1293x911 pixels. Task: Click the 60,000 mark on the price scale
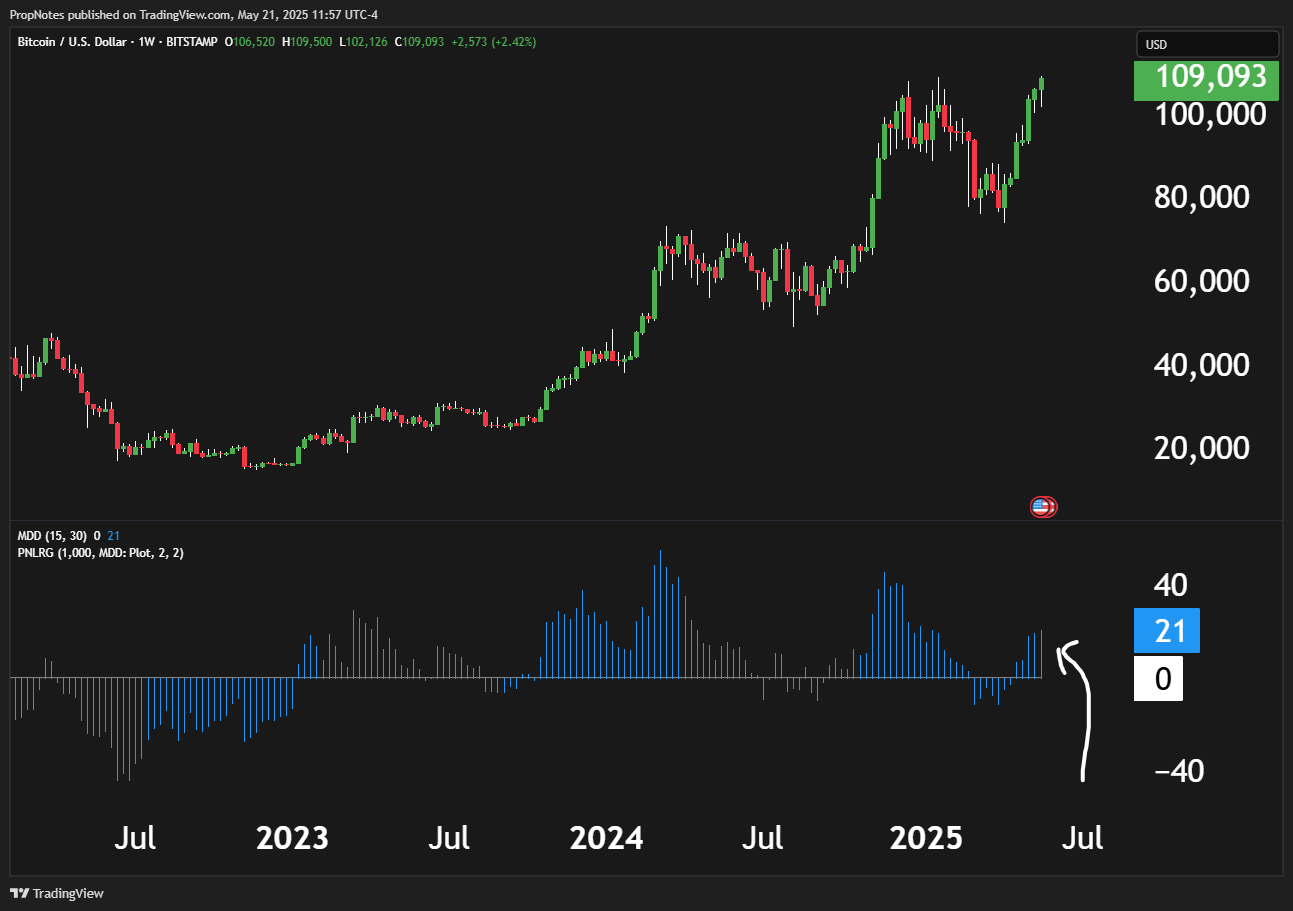click(1202, 281)
